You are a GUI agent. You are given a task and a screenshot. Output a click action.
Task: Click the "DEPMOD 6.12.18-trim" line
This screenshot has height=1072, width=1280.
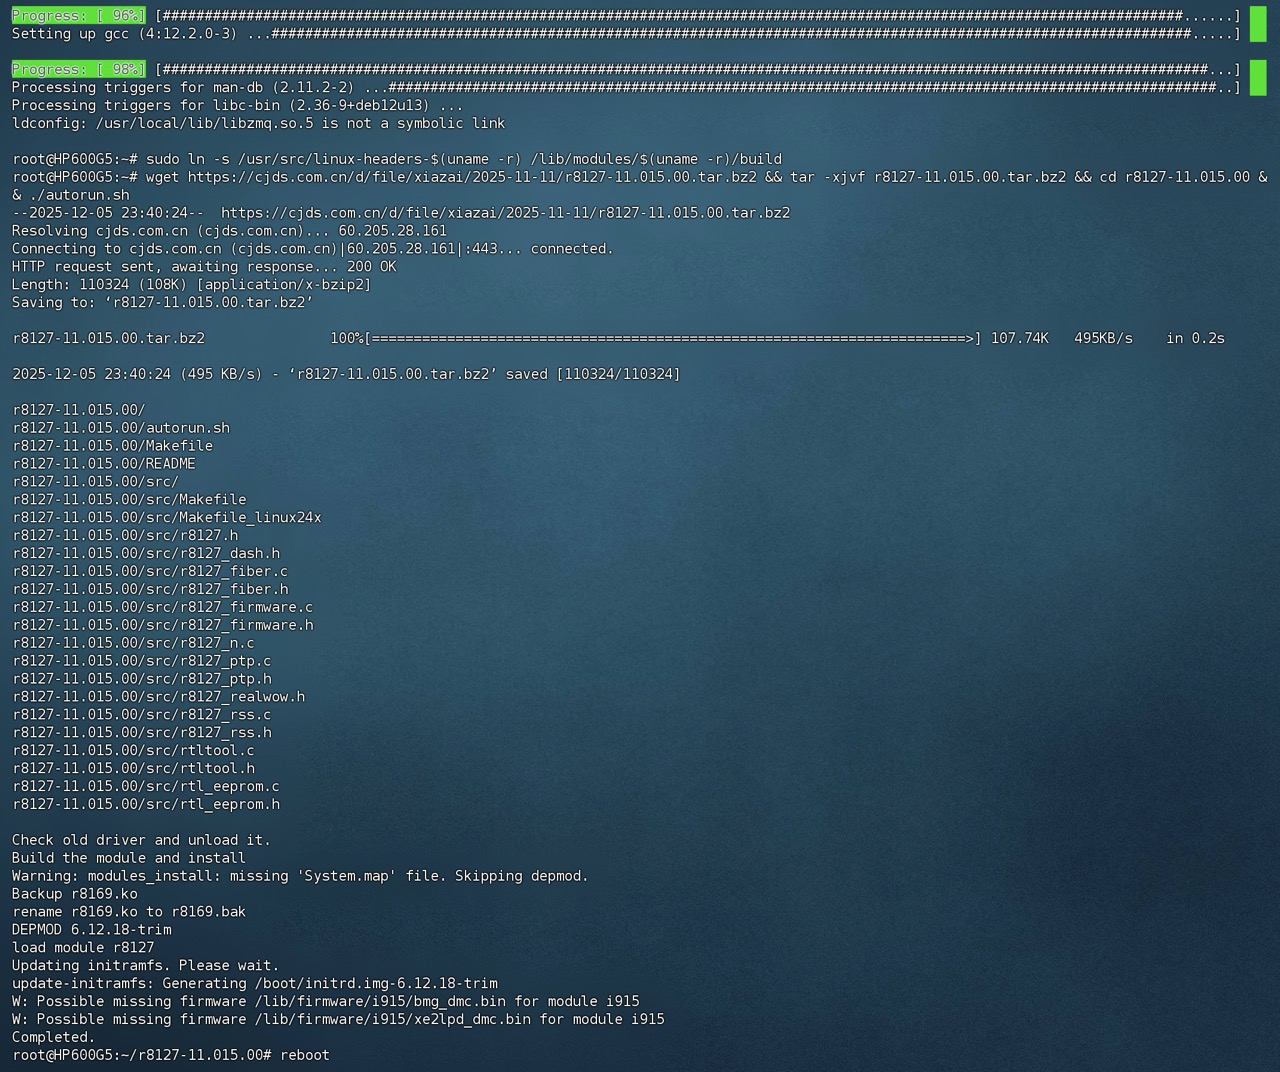tap(92, 931)
